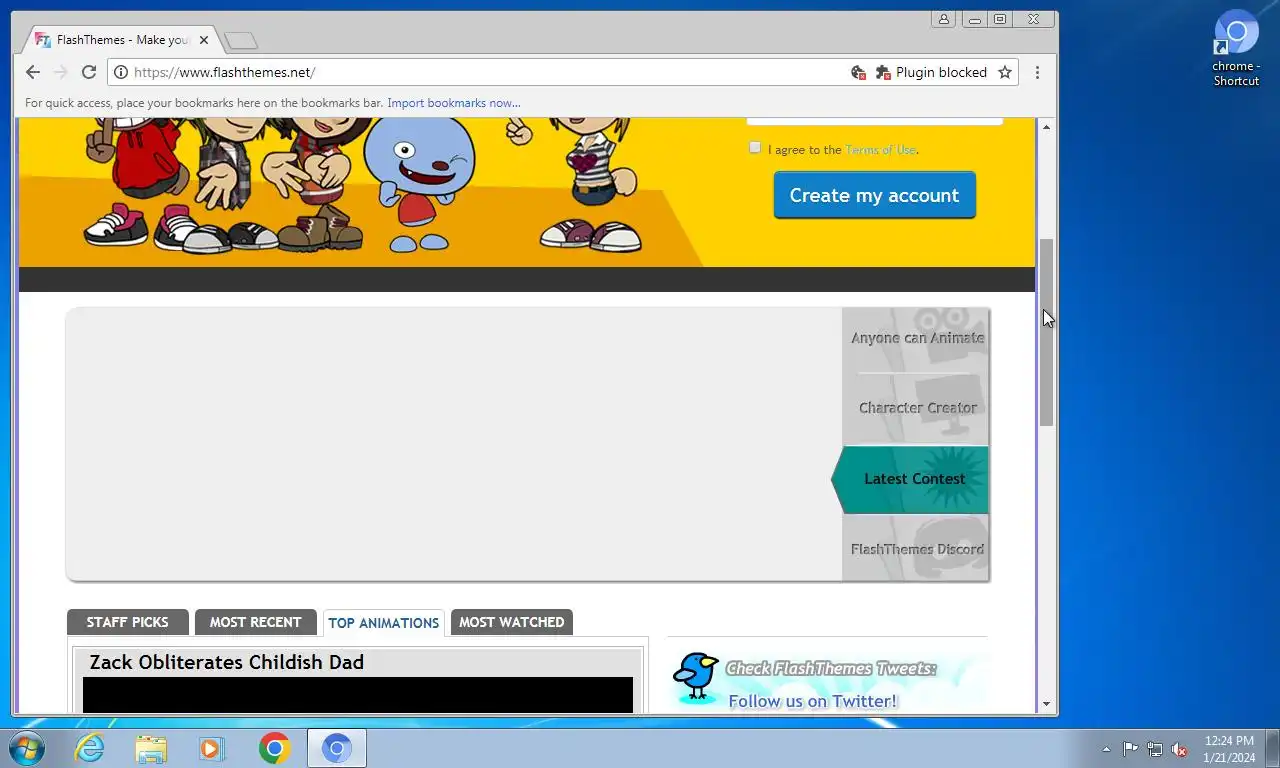
Task: Click the black video thumbnail
Action: tap(358, 695)
